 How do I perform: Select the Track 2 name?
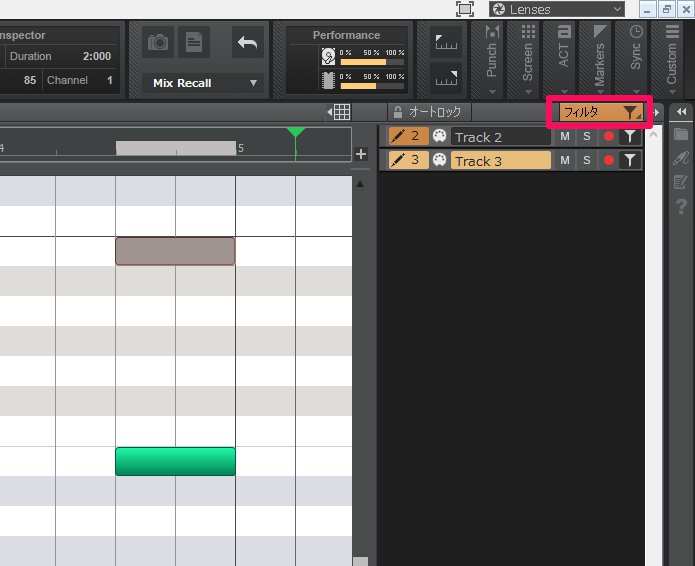click(x=501, y=137)
